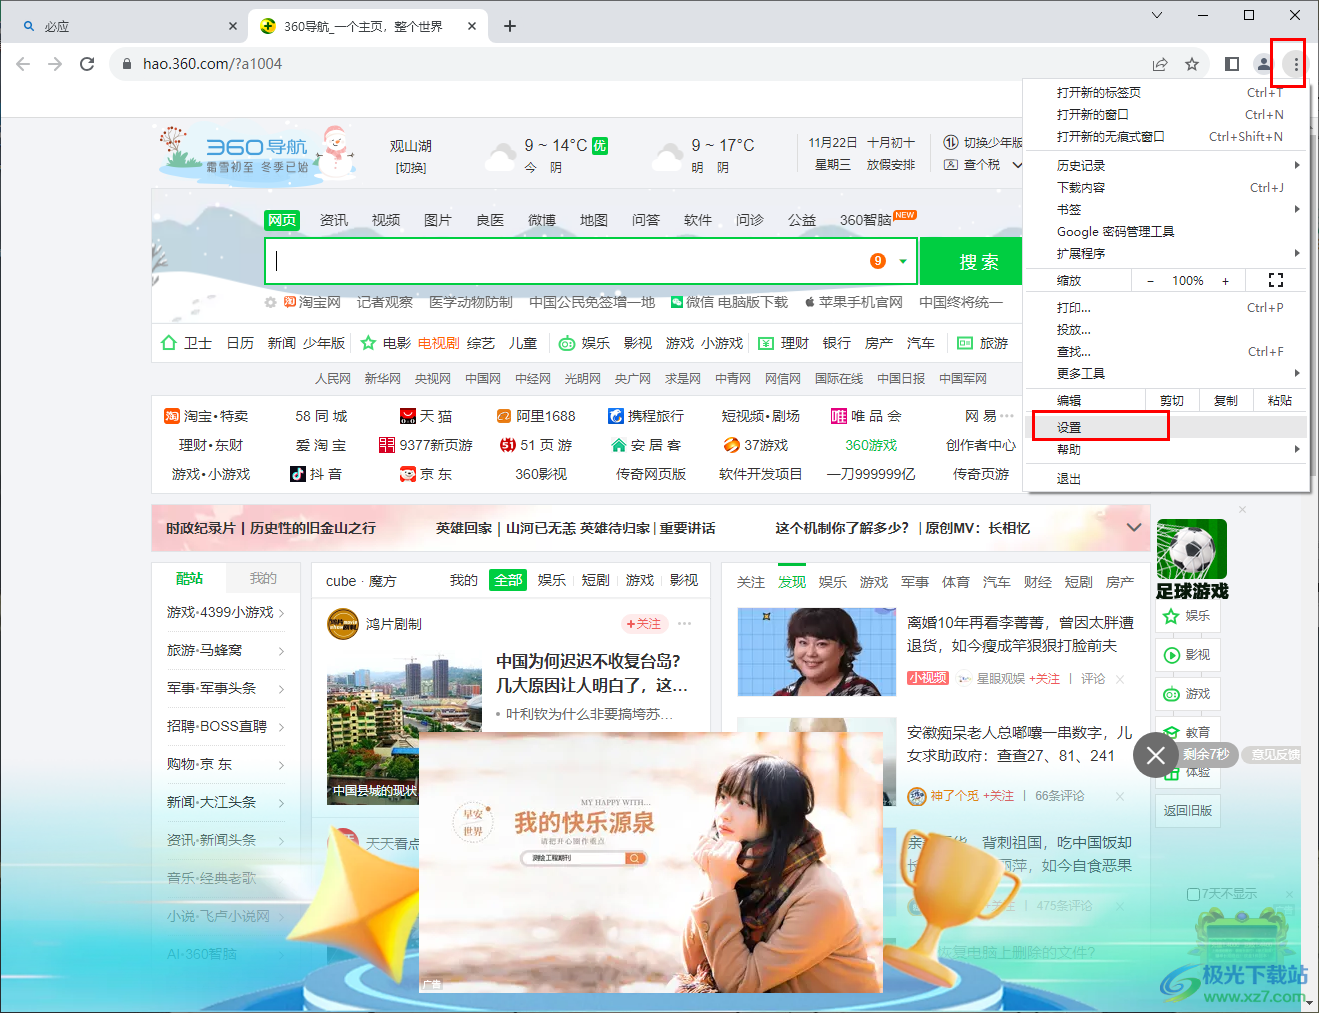Viewport: 1319px width, 1013px height.
Task: Select the 军事 news tab
Action: (915, 581)
